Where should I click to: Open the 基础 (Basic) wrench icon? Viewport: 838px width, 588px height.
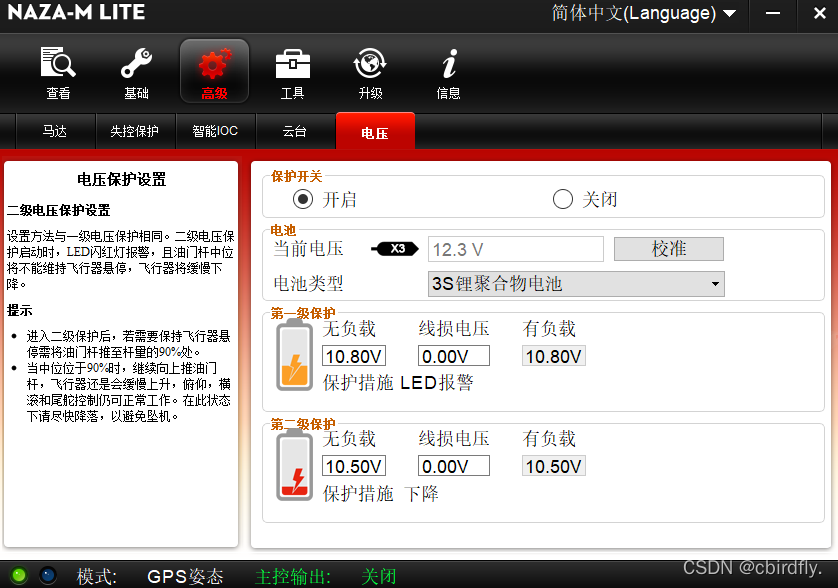tap(136, 72)
